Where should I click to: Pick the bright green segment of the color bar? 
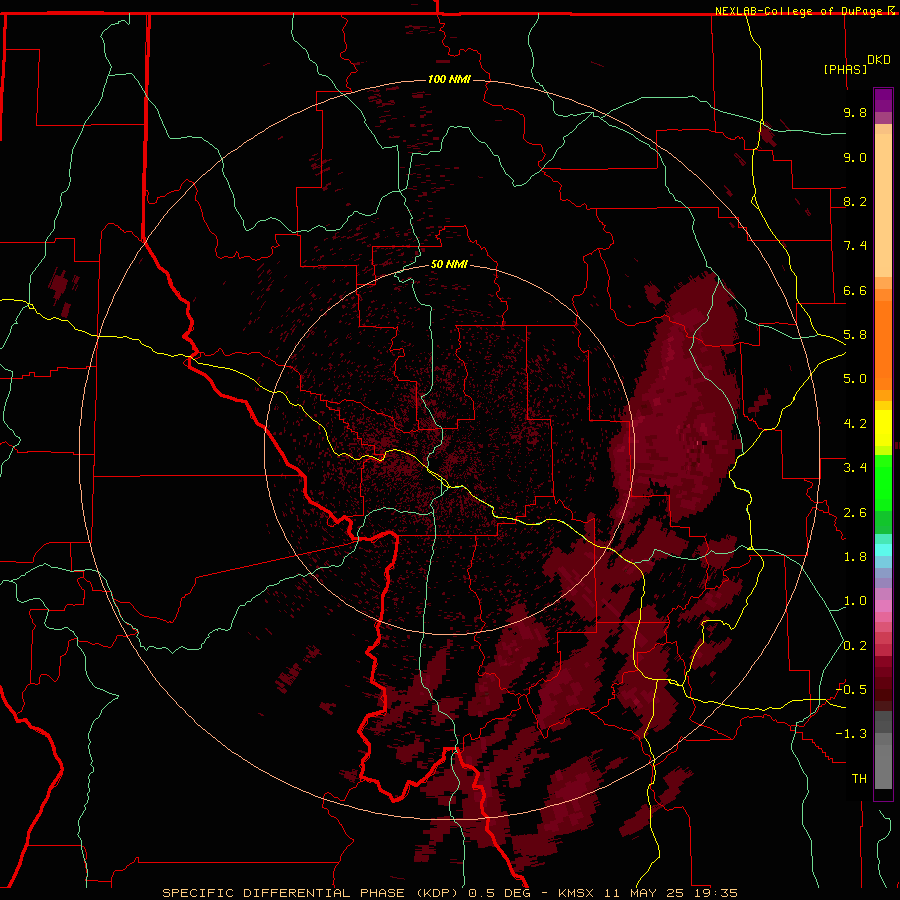[883, 483]
